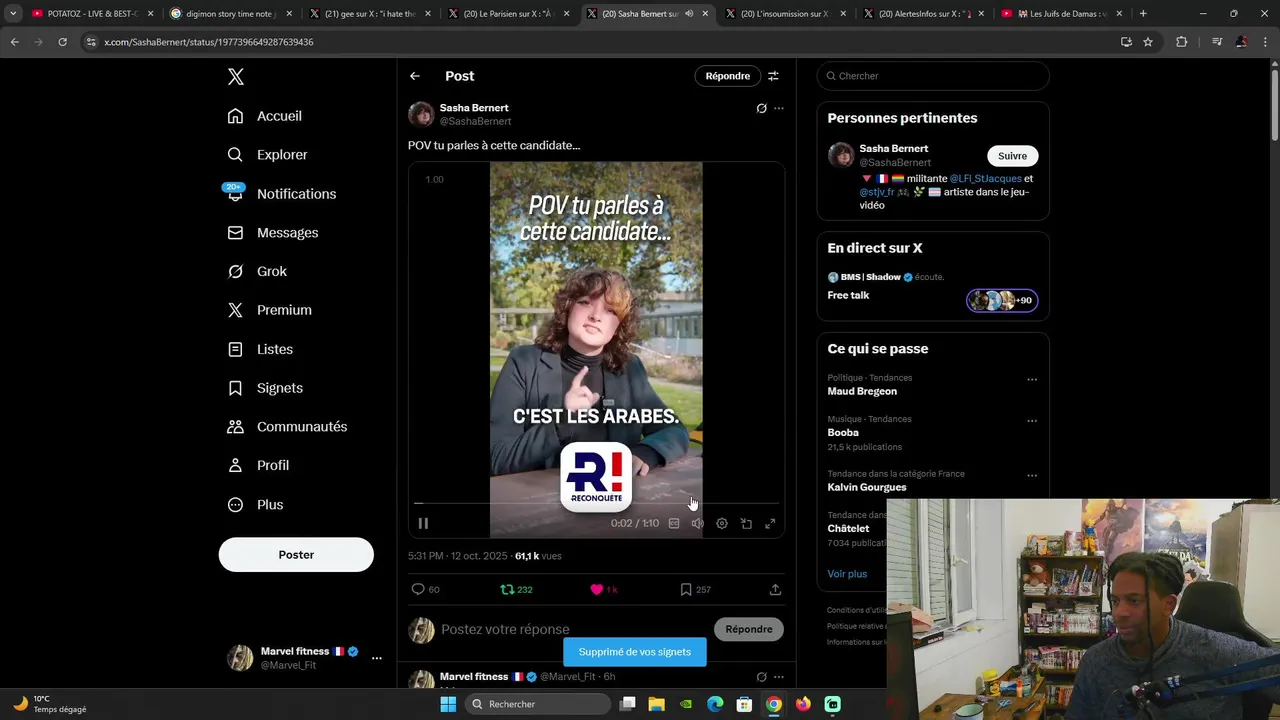The height and width of the screenshot is (720, 1280).
Task: Click Répondre button in post header
Action: pos(728,76)
